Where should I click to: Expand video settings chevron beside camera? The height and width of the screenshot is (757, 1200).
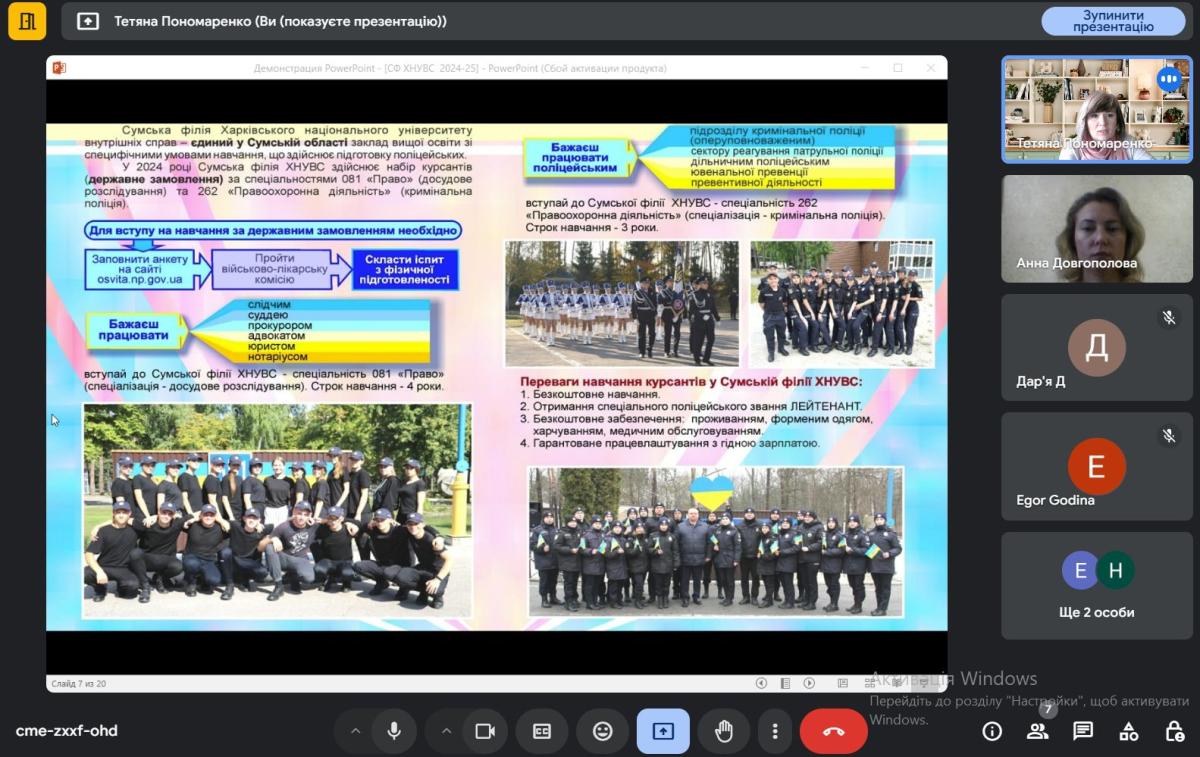(x=446, y=731)
